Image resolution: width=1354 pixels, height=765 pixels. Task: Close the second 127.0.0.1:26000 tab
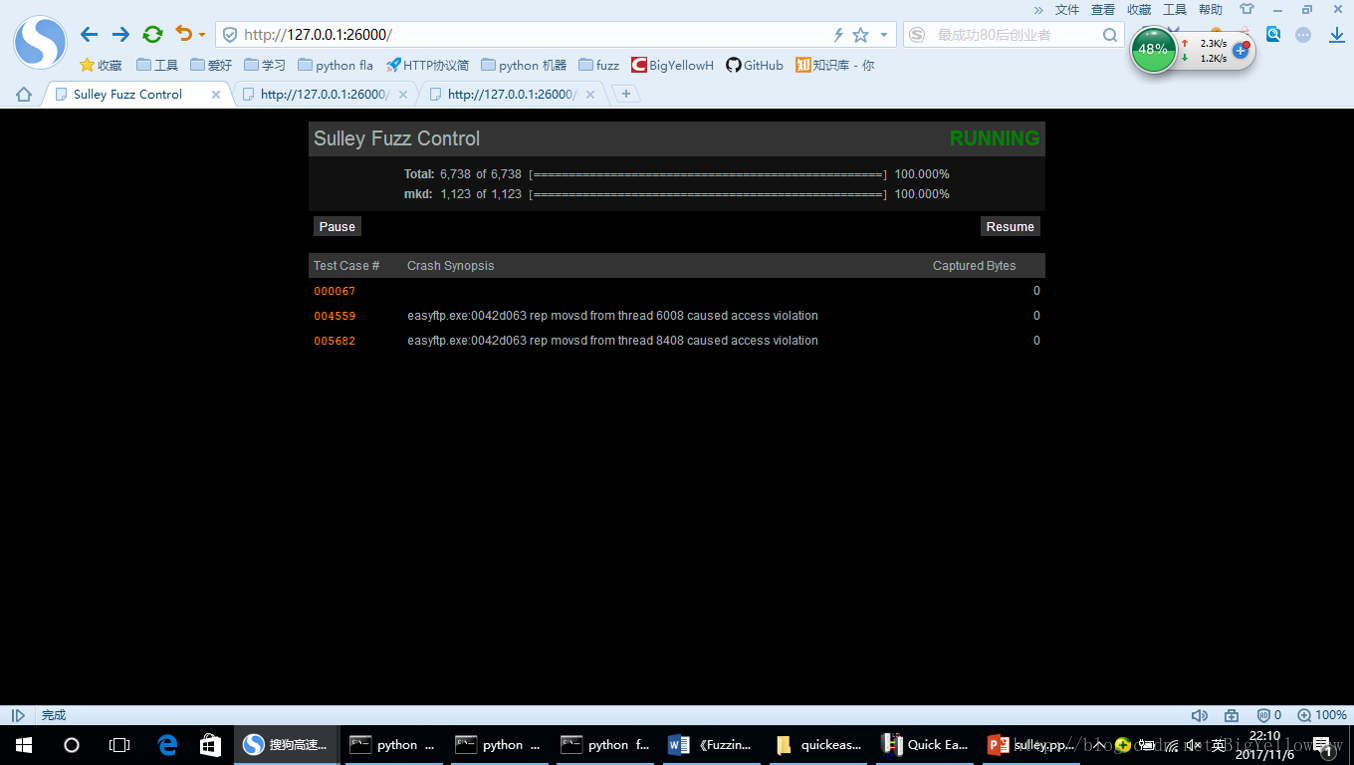[x=403, y=94]
